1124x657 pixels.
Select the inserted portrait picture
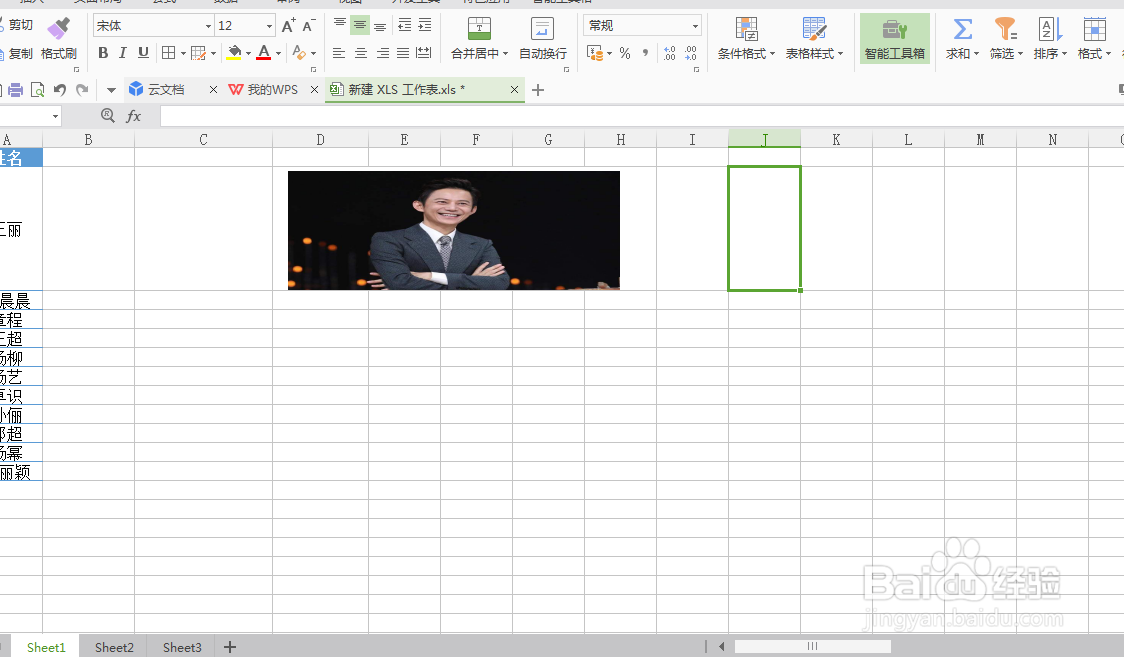(454, 230)
